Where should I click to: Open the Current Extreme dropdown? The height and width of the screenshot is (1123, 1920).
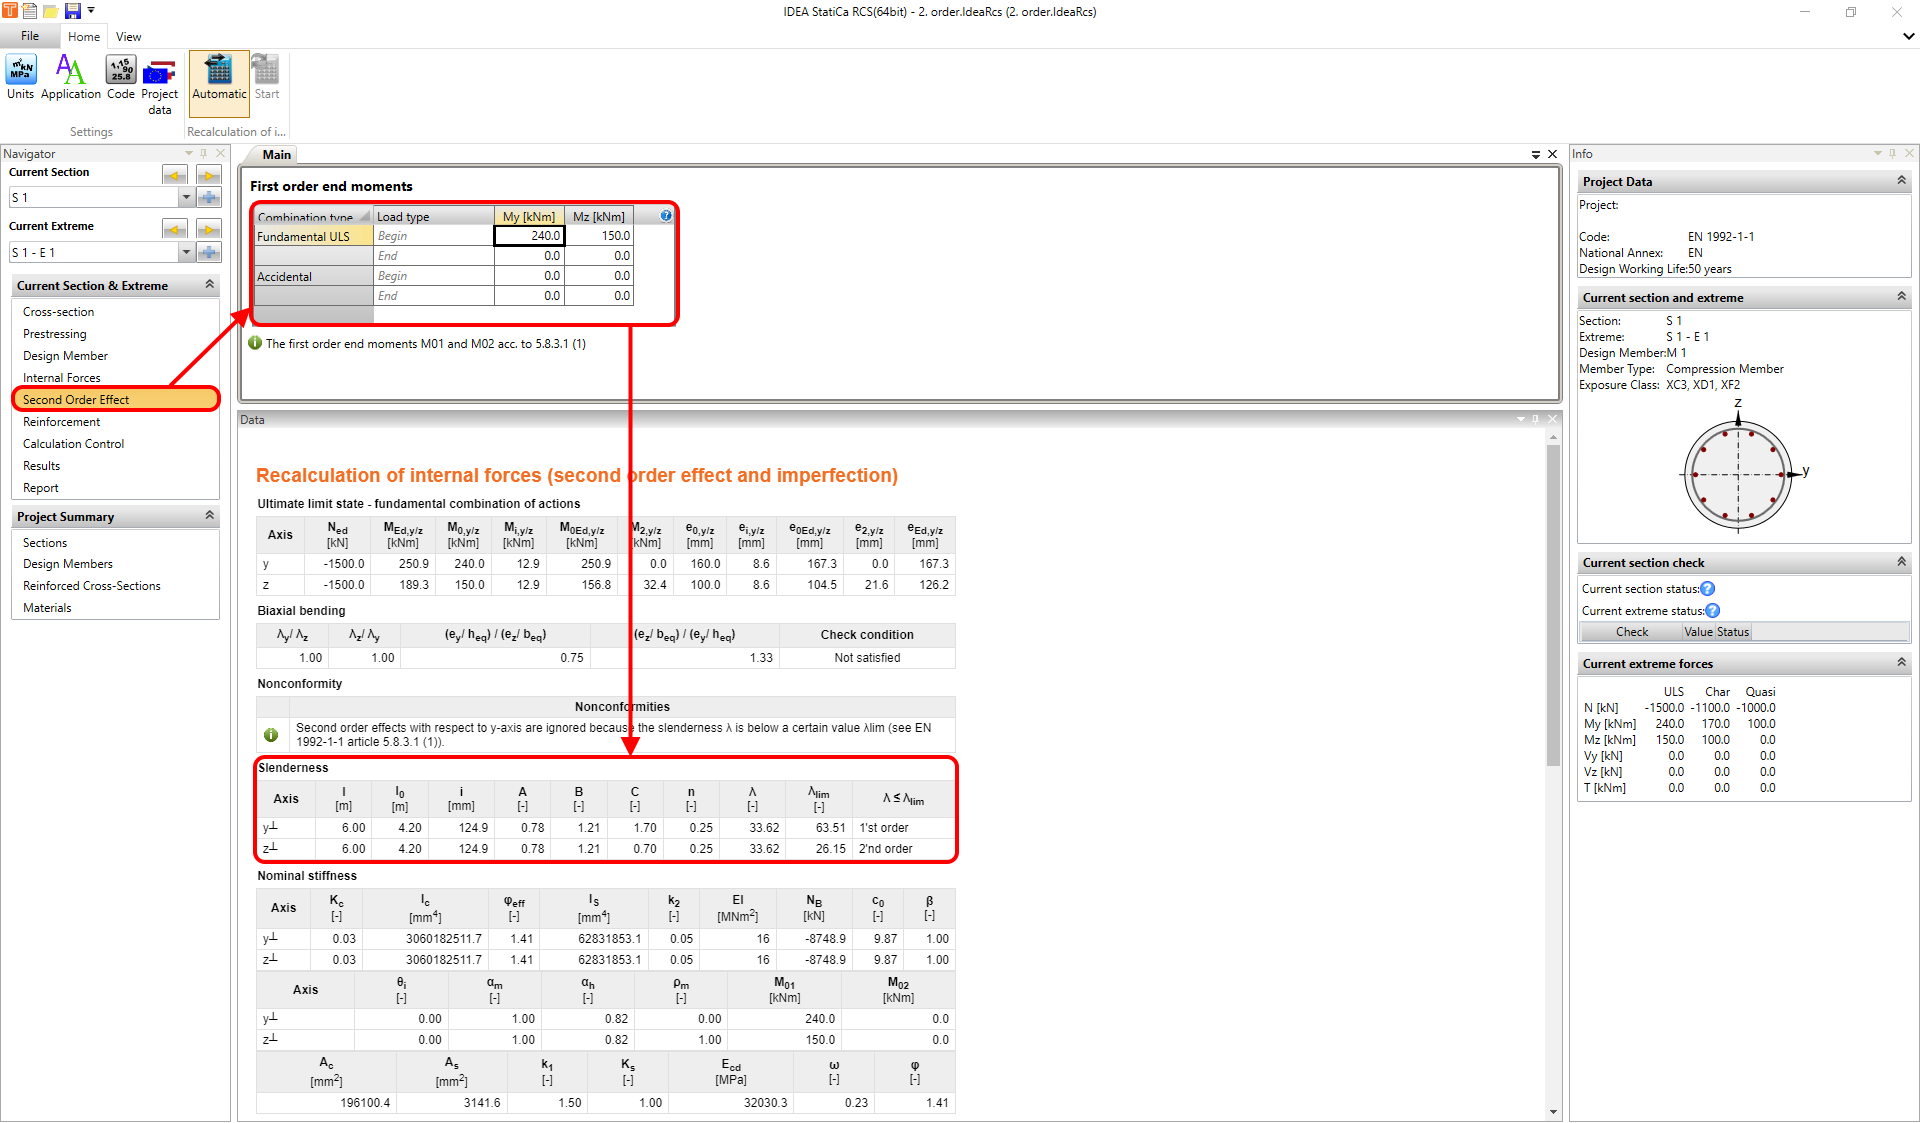(186, 253)
